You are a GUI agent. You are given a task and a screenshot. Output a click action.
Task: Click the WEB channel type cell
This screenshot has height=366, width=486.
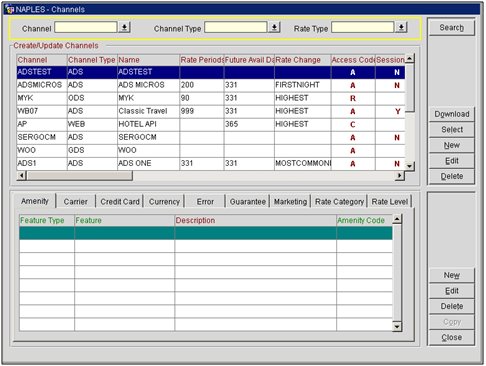[x=92, y=124]
